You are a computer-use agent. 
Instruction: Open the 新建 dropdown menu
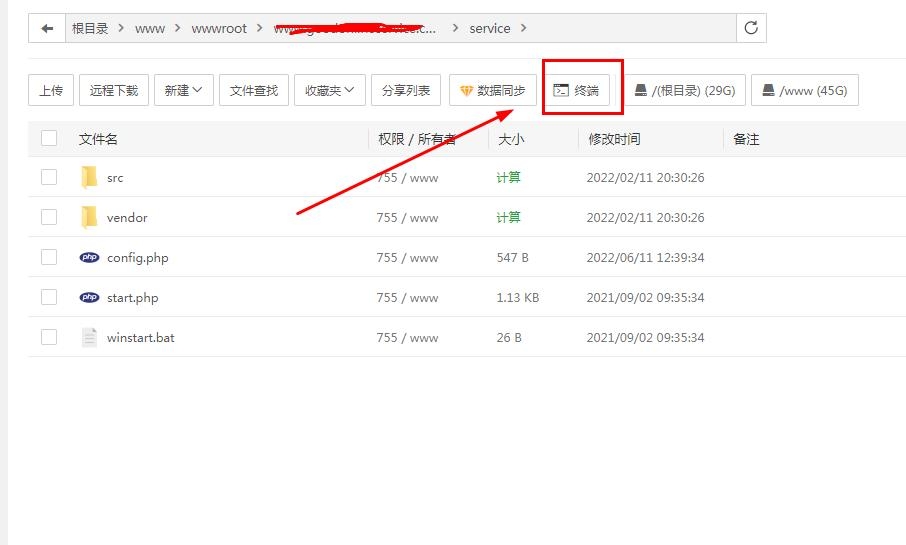point(184,90)
